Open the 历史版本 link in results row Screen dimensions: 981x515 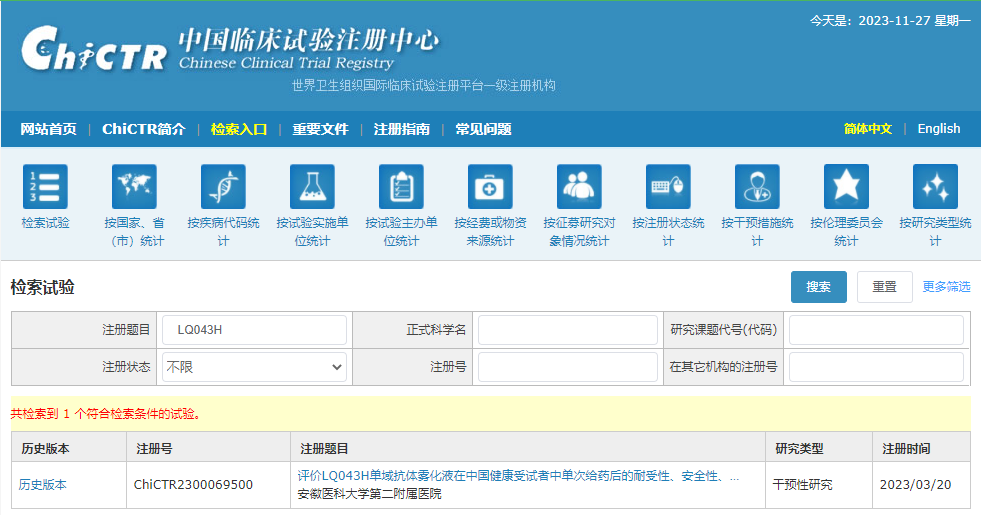click(43, 485)
